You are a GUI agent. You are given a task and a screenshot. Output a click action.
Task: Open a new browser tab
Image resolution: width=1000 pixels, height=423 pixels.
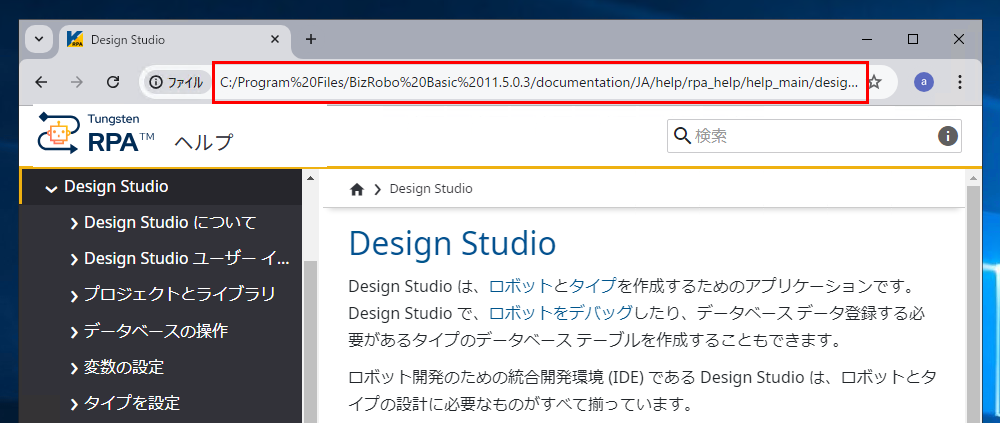tap(311, 40)
